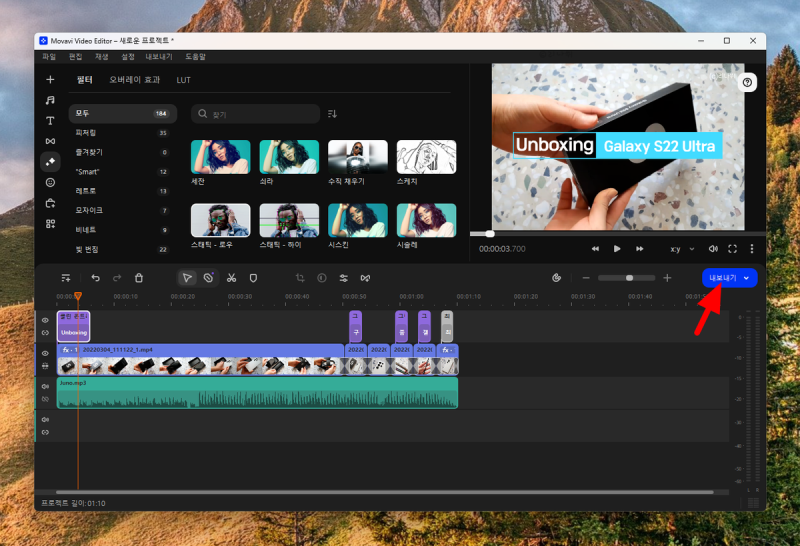Viewport: 800px width, 546px height.
Task: Click the scissors split clip tool
Action: click(x=231, y=278)
